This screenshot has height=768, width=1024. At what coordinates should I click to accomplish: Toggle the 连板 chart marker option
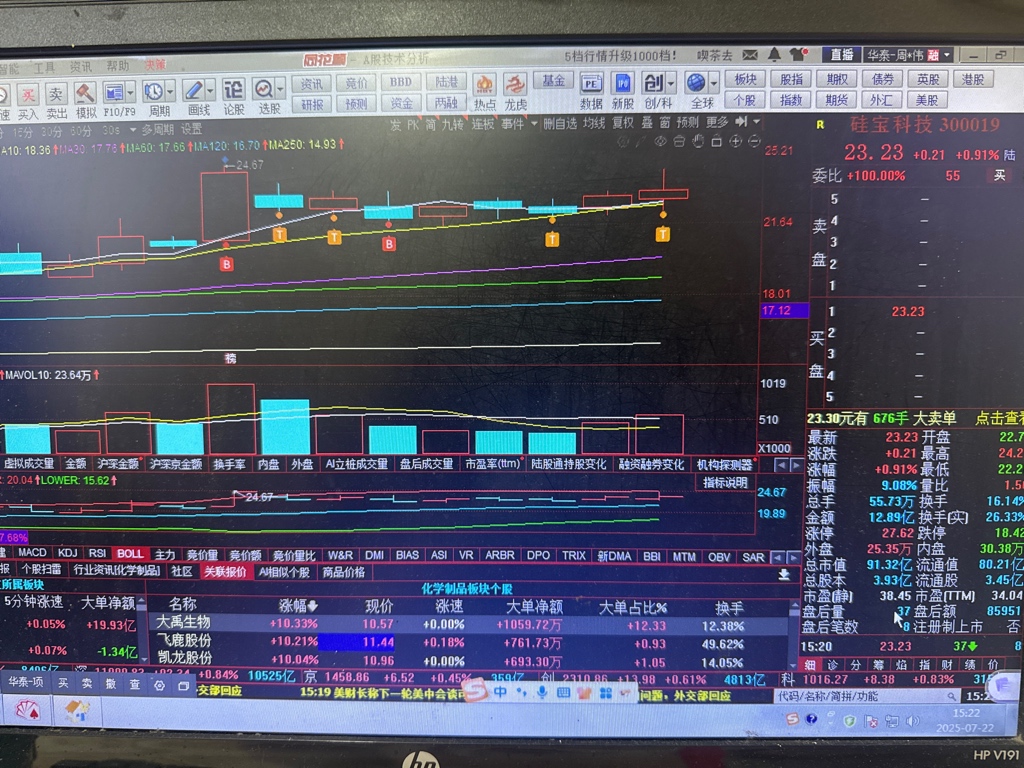(483, 124)
